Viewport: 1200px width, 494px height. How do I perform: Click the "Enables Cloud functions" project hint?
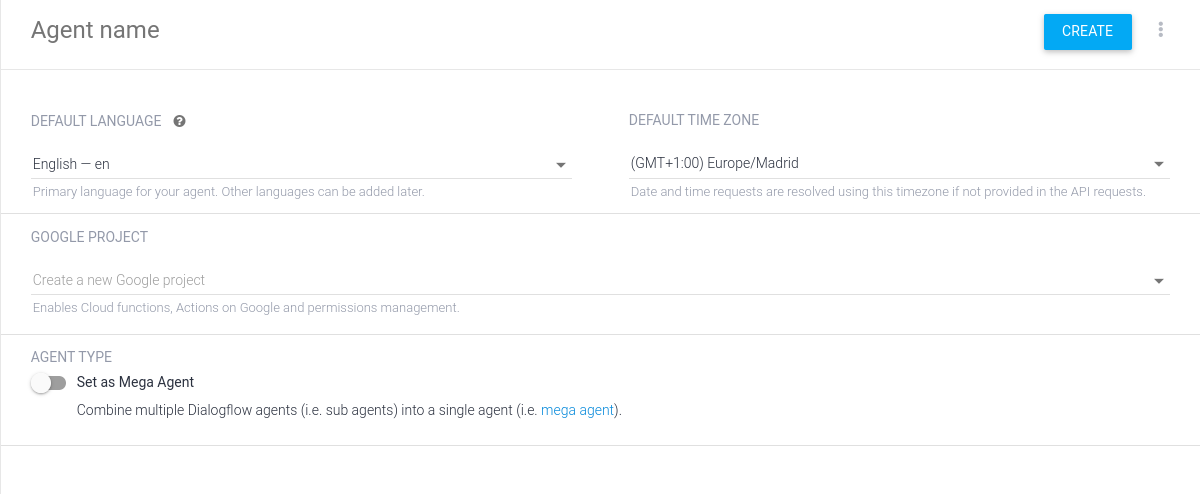click(246, 308)
